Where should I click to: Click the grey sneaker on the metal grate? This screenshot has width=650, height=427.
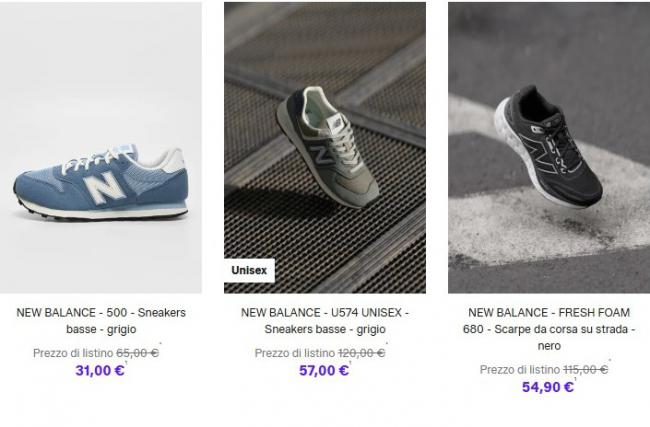pos(328,147)
